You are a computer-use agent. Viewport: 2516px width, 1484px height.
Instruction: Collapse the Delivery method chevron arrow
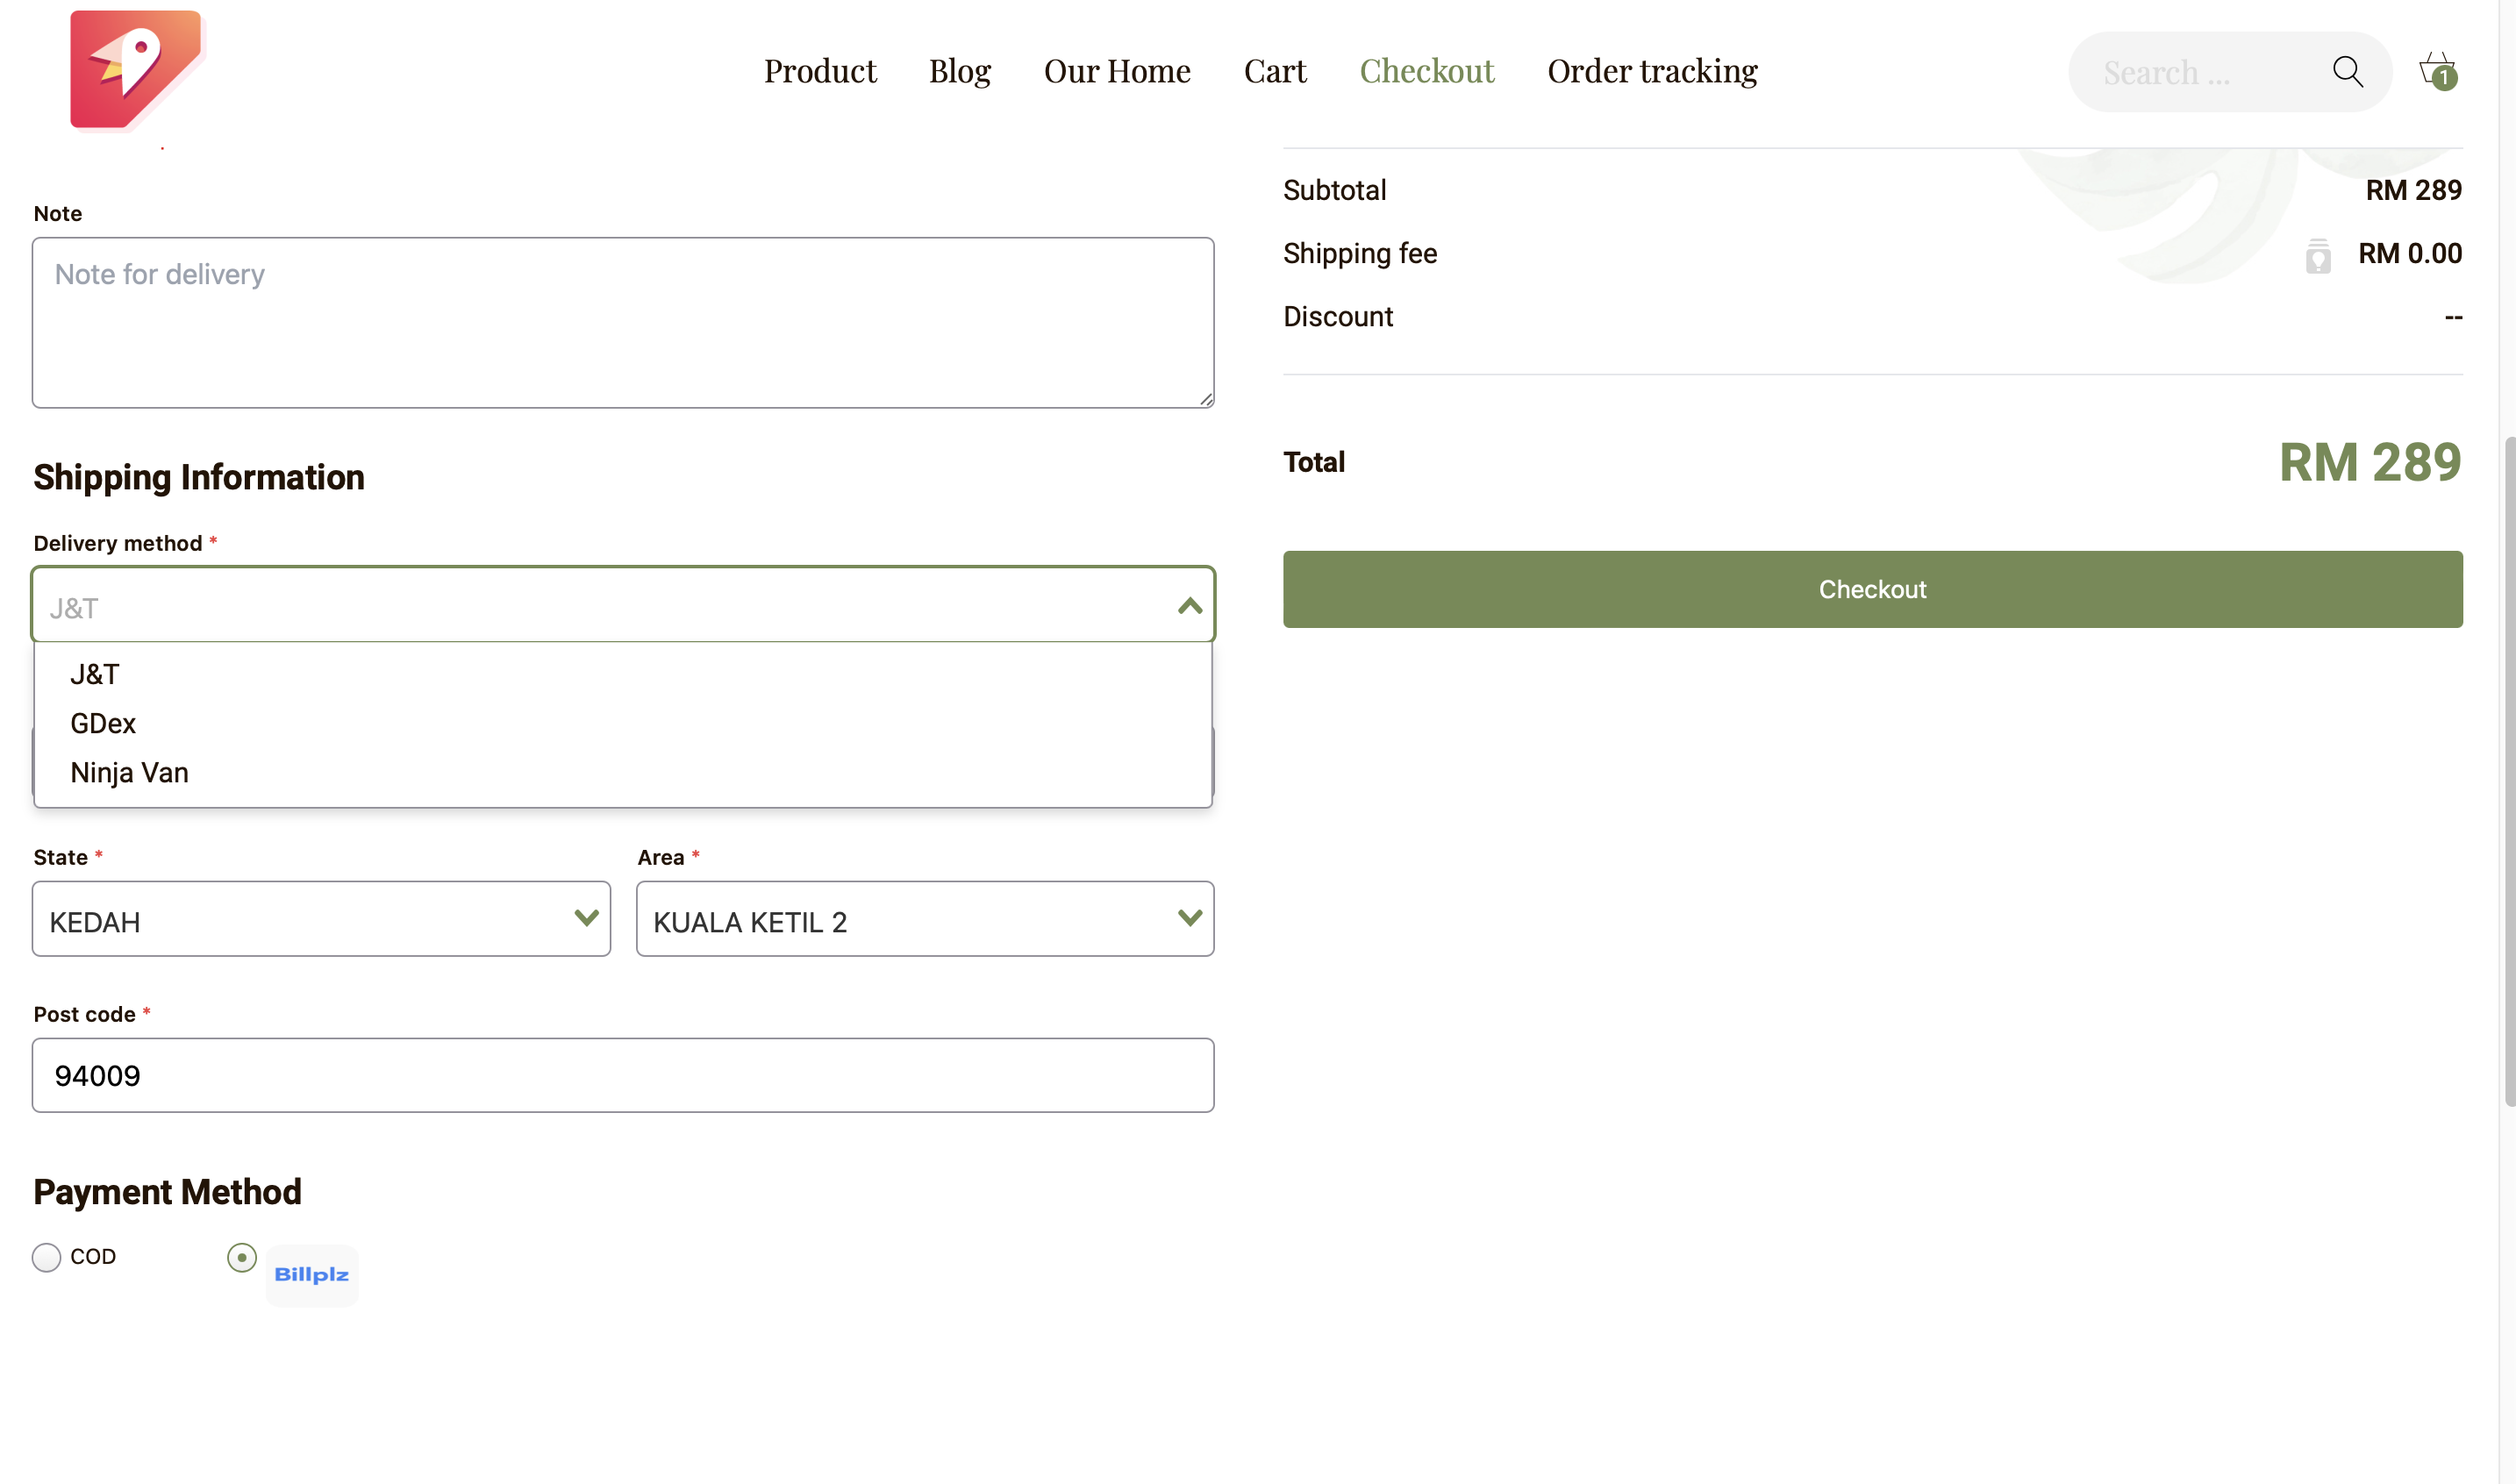[x=1189, y=606]
